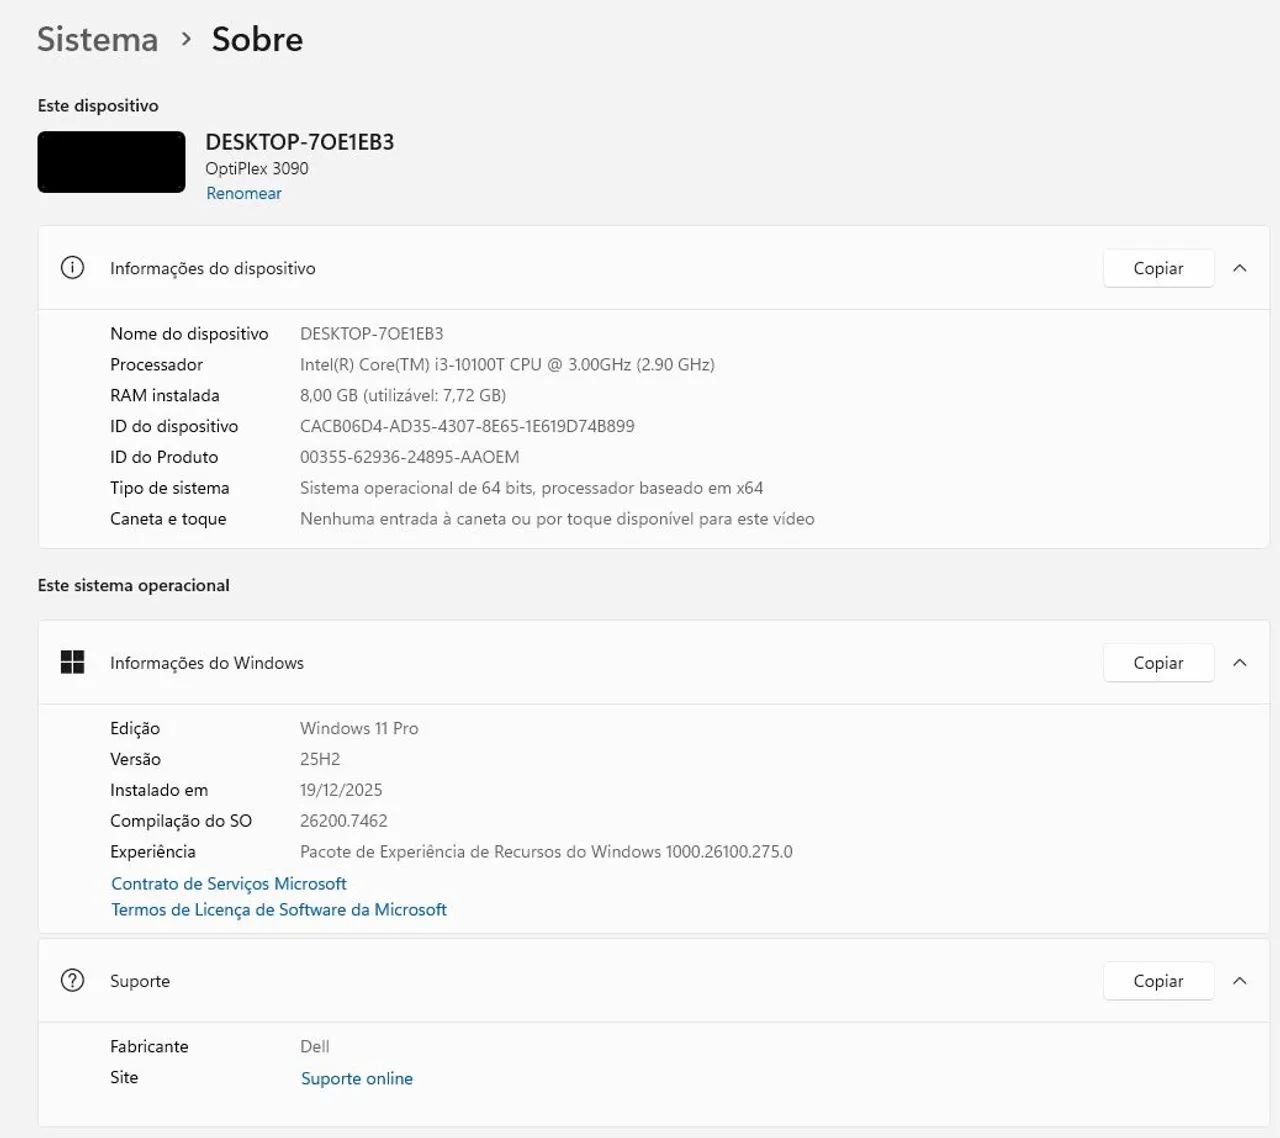Image resolution: width=1280 pixels, height=1138 pixels.
Task: Click the info icon beside Informações do dispositivo
Action: [72, 268]
